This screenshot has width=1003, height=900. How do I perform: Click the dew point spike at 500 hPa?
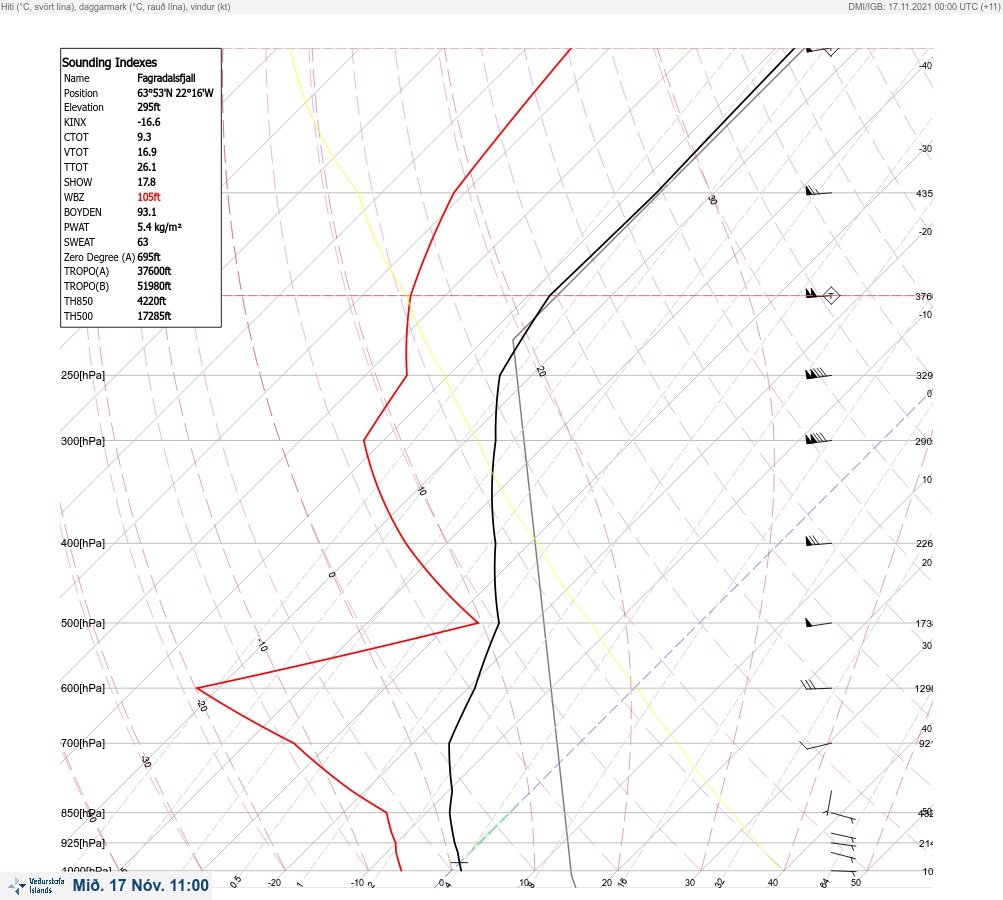478,622
